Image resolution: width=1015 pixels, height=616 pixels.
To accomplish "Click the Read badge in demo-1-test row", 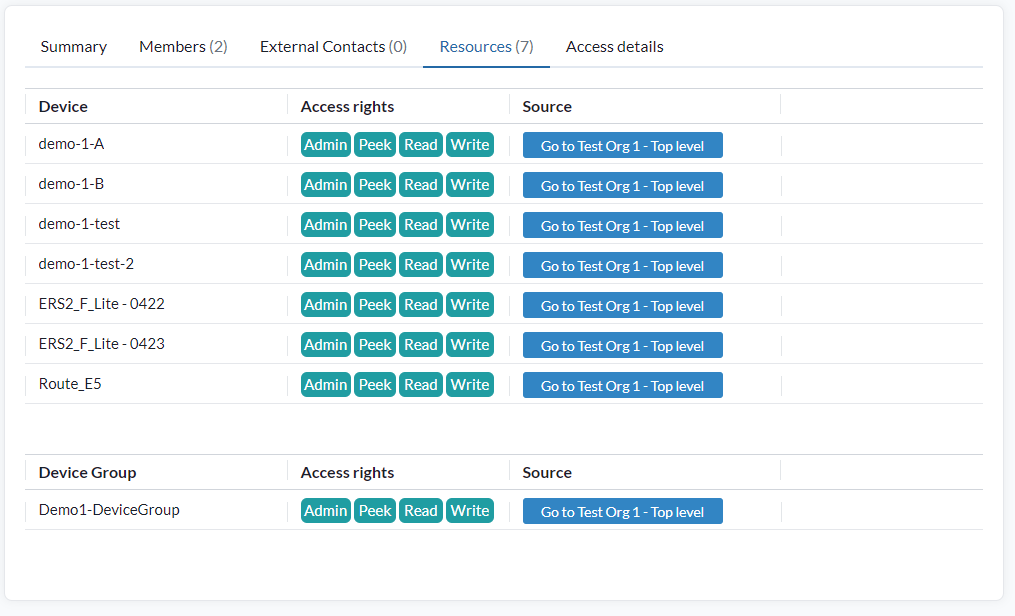I will pos(421,225).
